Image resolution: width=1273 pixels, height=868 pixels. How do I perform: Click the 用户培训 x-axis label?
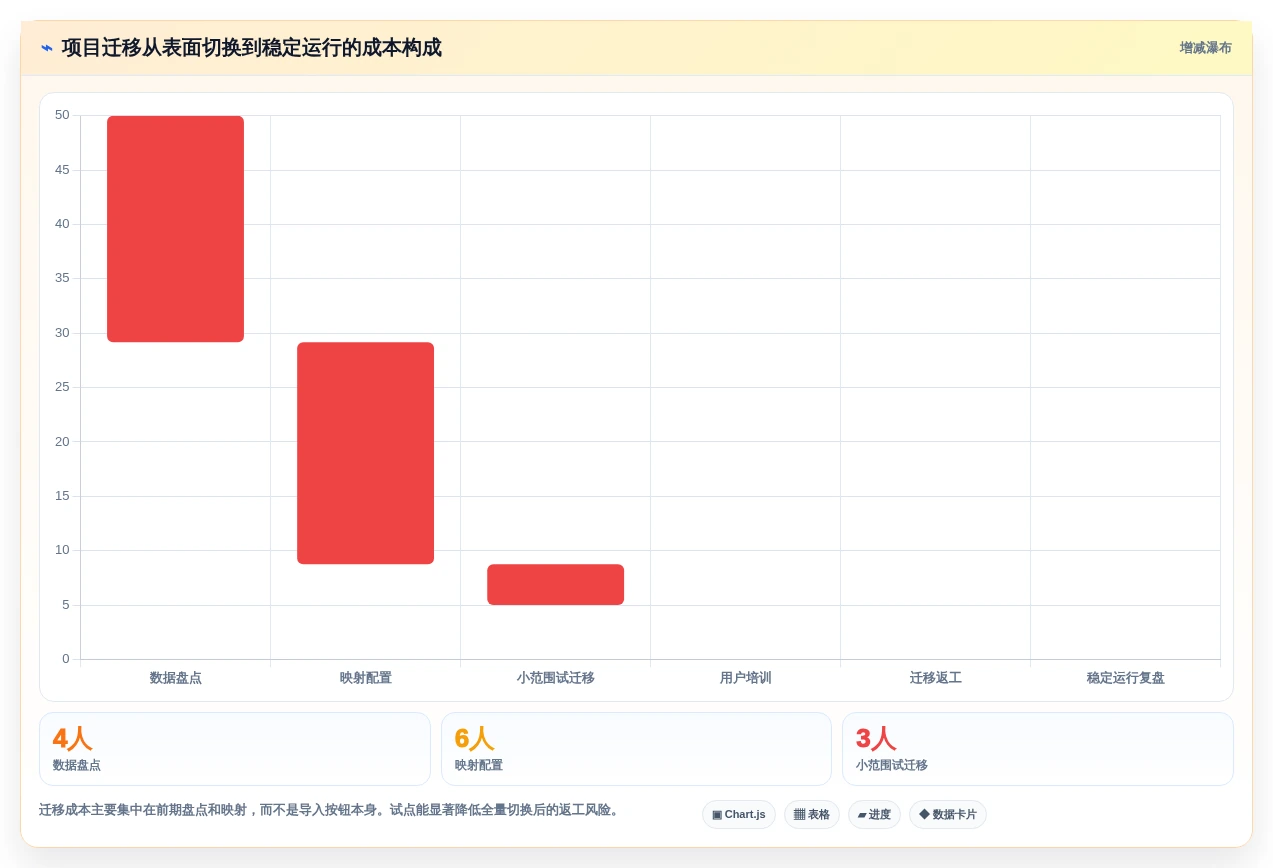pyautogui.click(x=745, y=678)
